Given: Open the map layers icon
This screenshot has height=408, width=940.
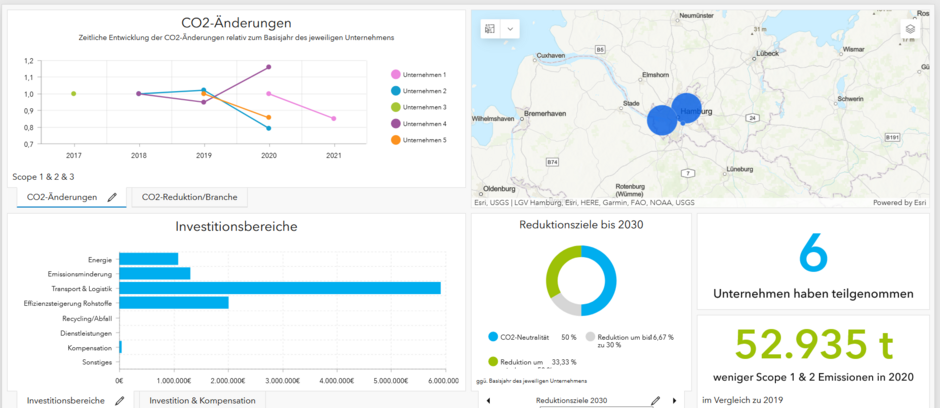Looking at the screenshot, I should (910, 29).
